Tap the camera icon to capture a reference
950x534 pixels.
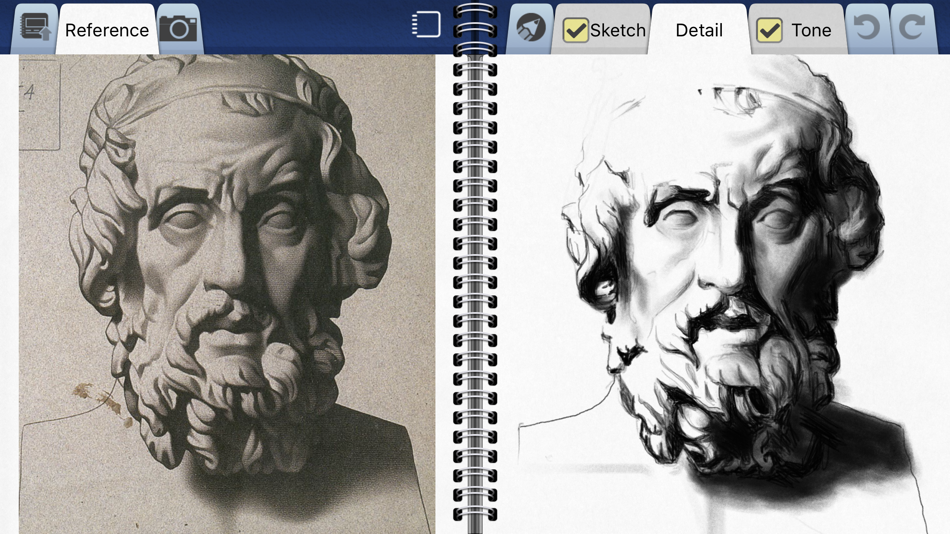click(x=178, y=28)
